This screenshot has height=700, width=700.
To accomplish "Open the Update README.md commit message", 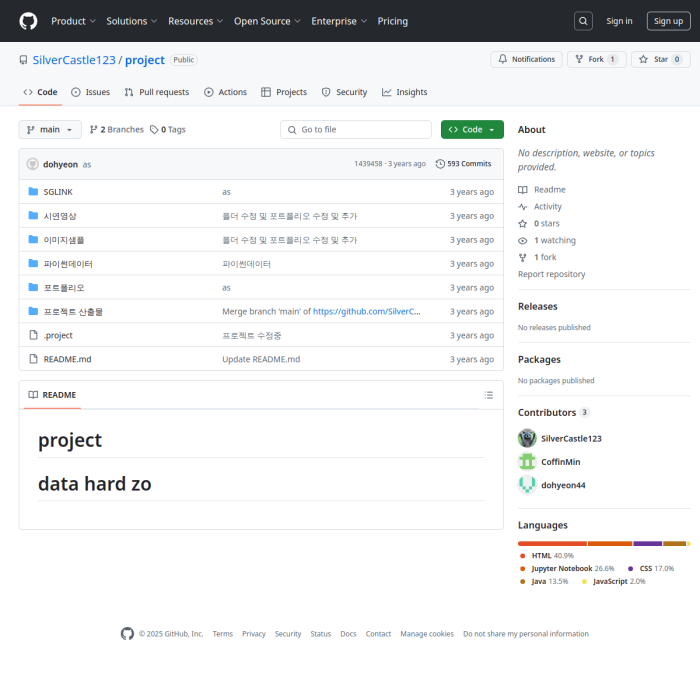I will (261, 359).
